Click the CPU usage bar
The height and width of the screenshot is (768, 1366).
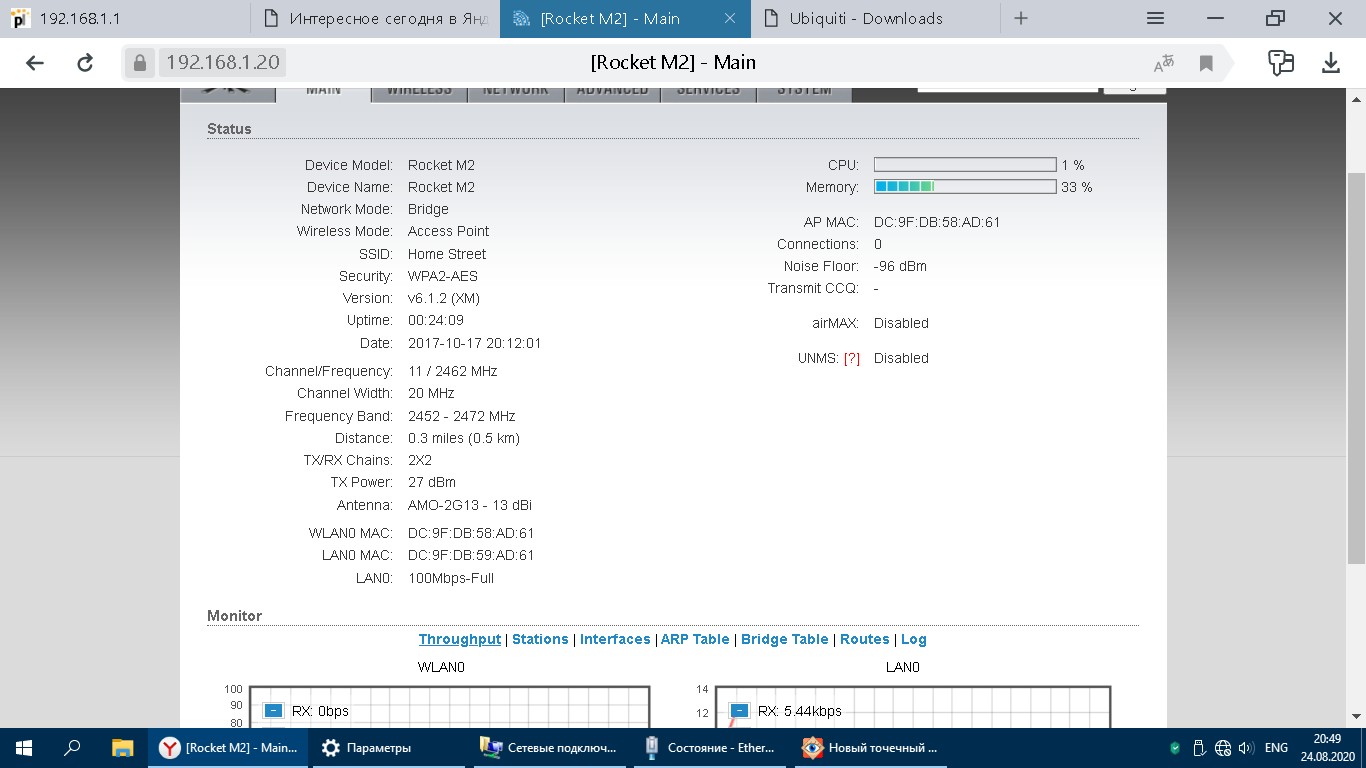(965, 165)
